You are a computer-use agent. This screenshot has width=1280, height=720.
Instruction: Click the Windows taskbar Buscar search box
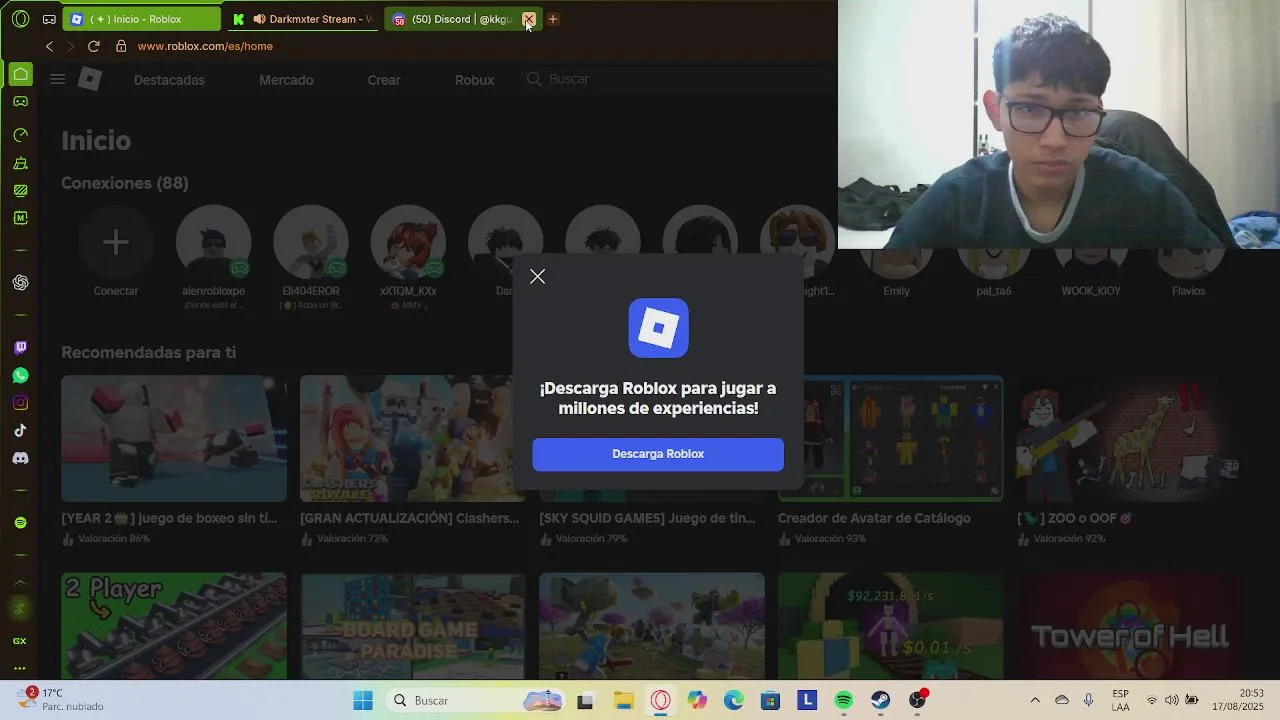click(x=476, y=701)
